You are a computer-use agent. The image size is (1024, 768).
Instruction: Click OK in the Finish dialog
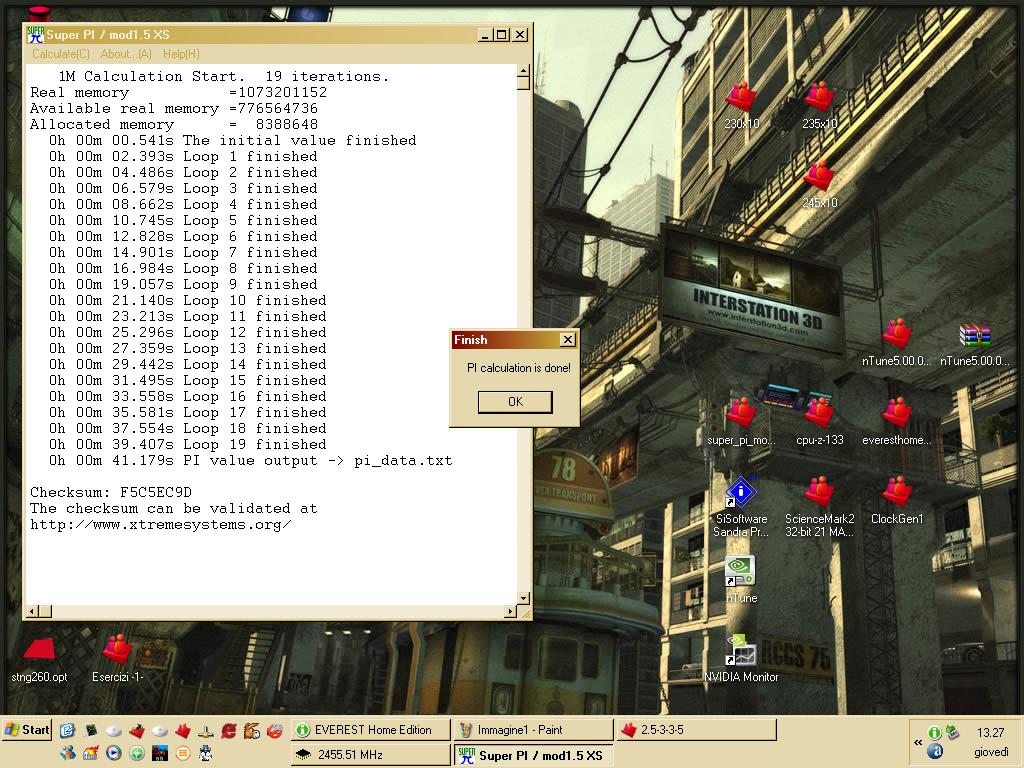[x=515, y=402]
